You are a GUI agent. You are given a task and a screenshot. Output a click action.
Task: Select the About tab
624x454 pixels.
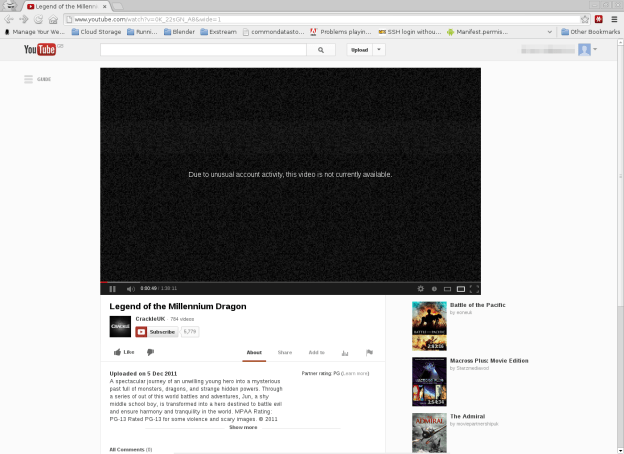[254, 353]
